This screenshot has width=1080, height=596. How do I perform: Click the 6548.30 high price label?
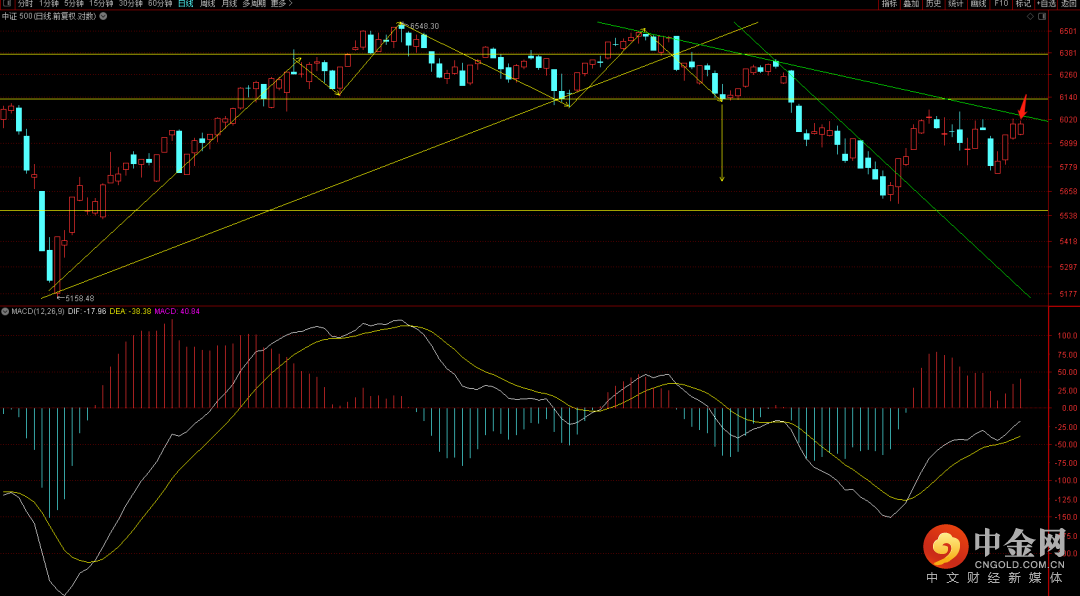pos(422,26)
